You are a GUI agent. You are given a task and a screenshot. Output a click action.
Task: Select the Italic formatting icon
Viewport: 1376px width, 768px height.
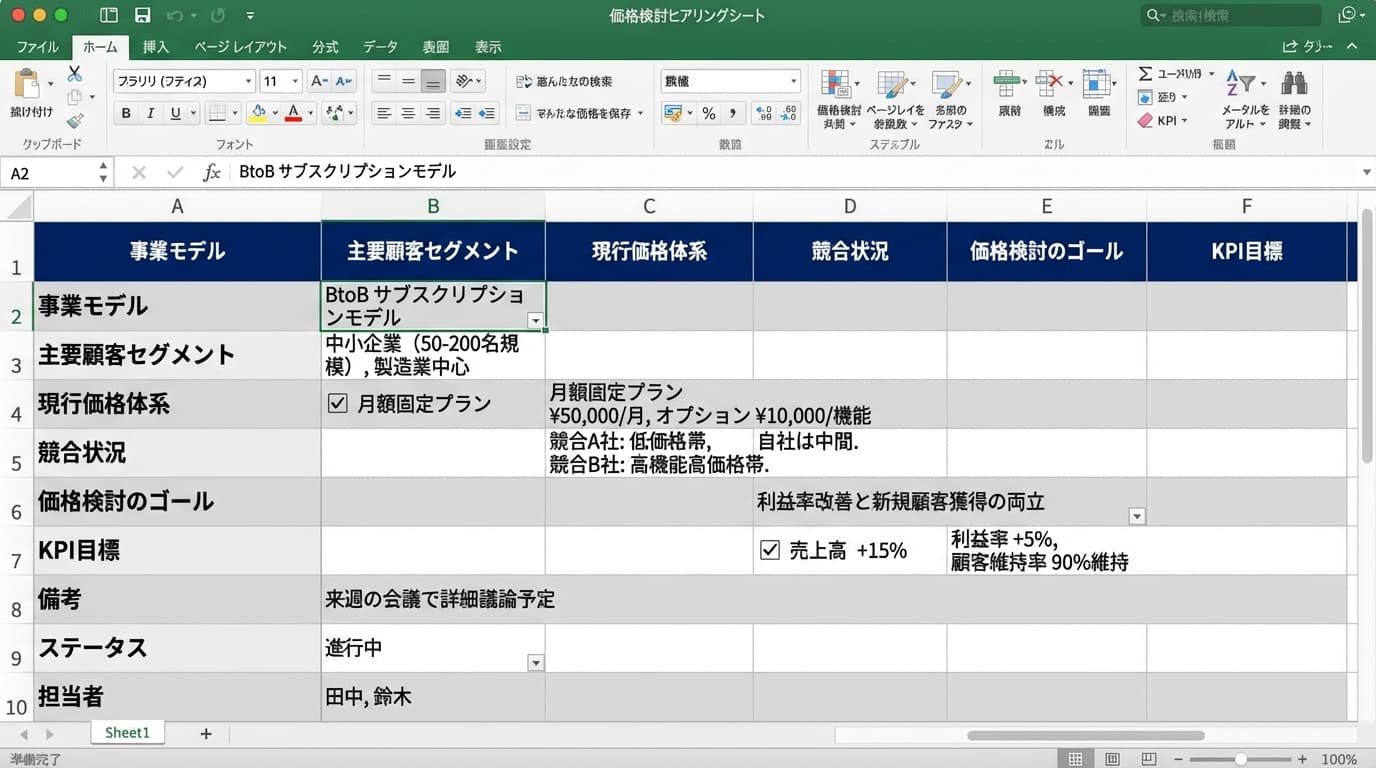click(148, 113)
